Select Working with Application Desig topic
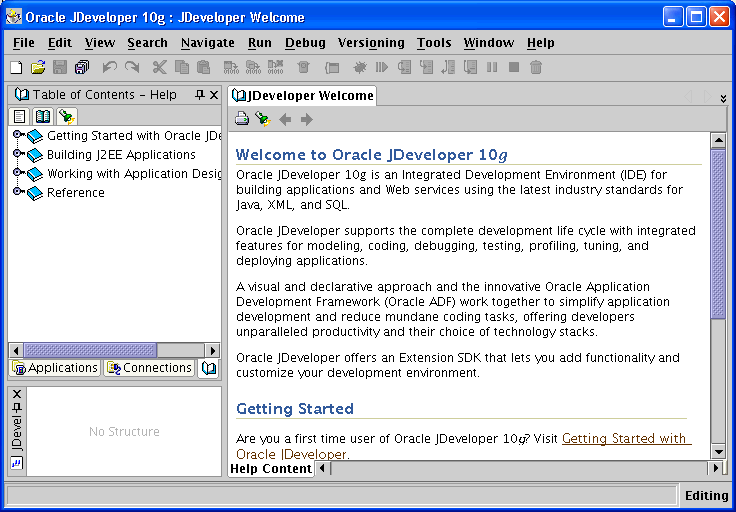The width and height of the screenshot is (736, 512). tap(134, 174)
